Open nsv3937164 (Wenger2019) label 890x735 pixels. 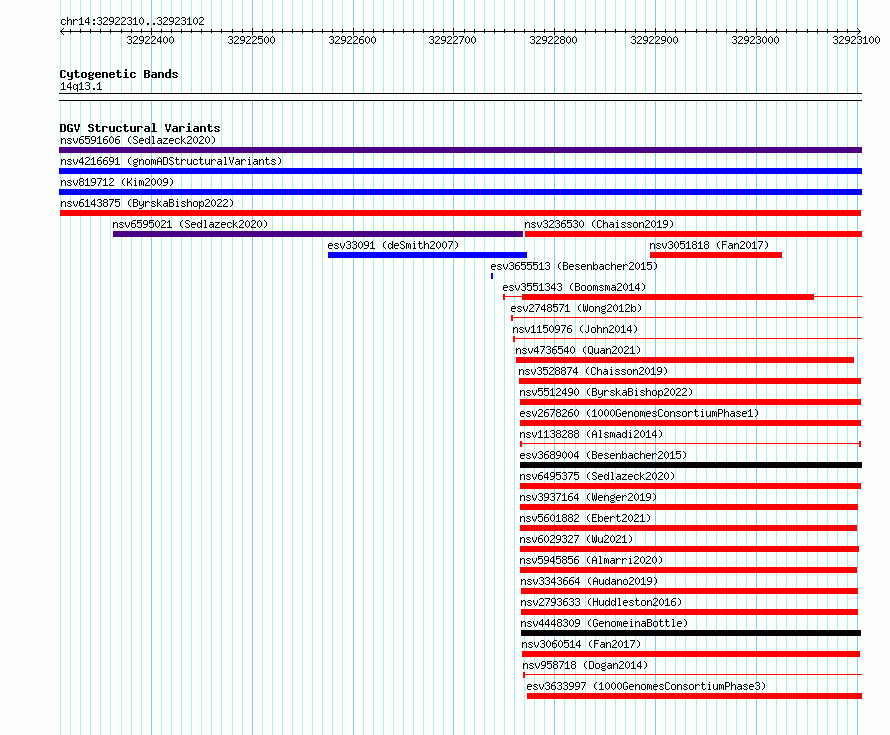click(x=589, y=497)
